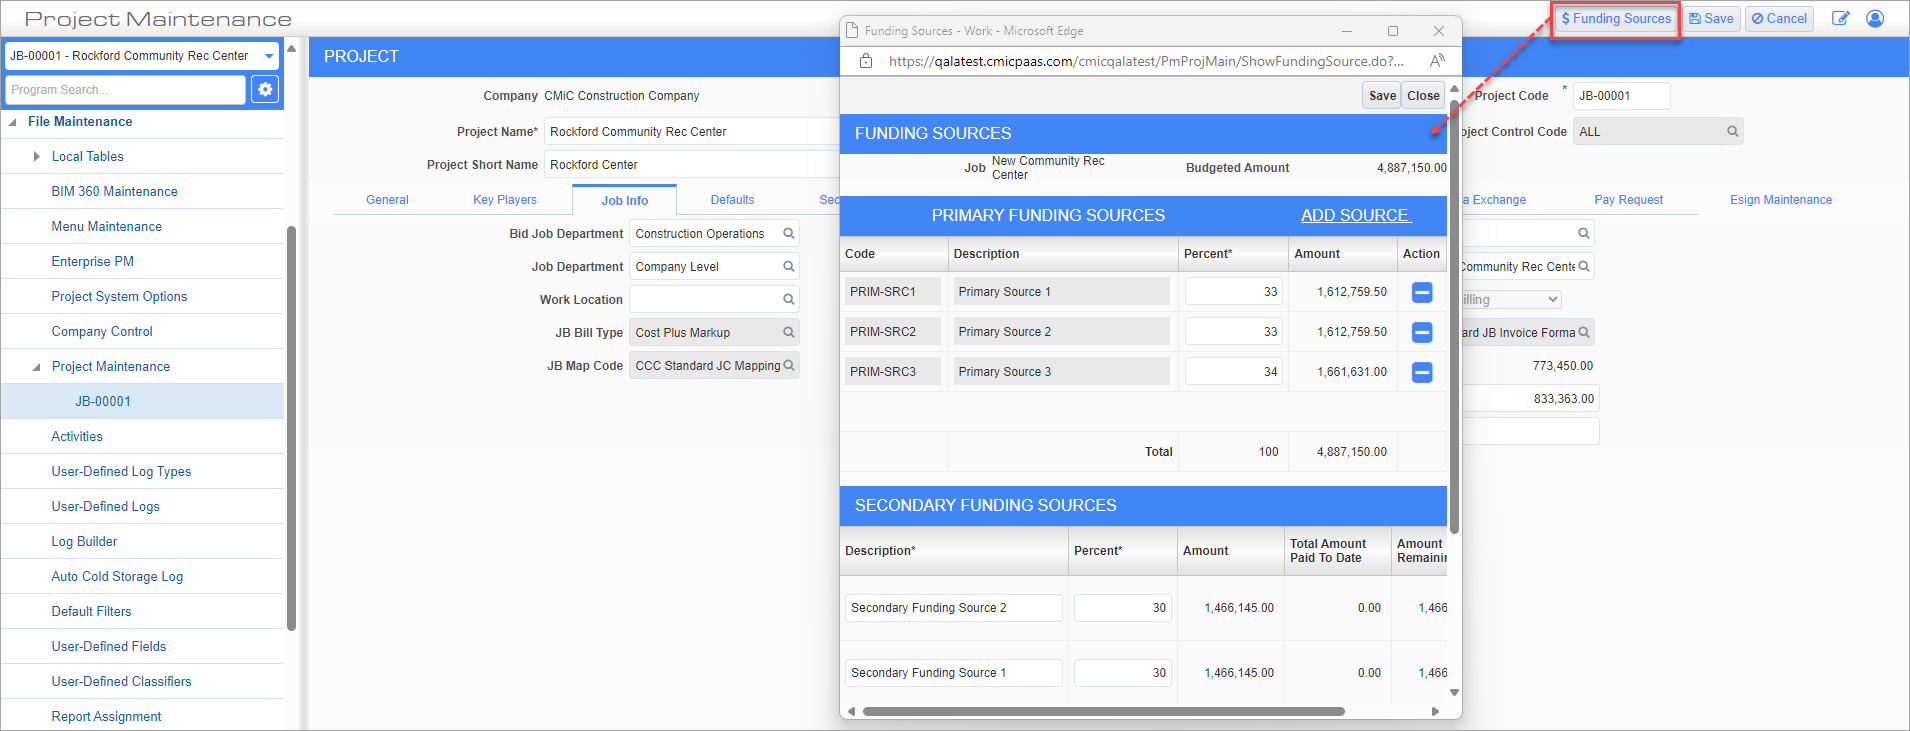Click the settings gear beside Program Search
Image resolution: width=1910 pixels, height=731 pixels.
[x=265, y=89]
